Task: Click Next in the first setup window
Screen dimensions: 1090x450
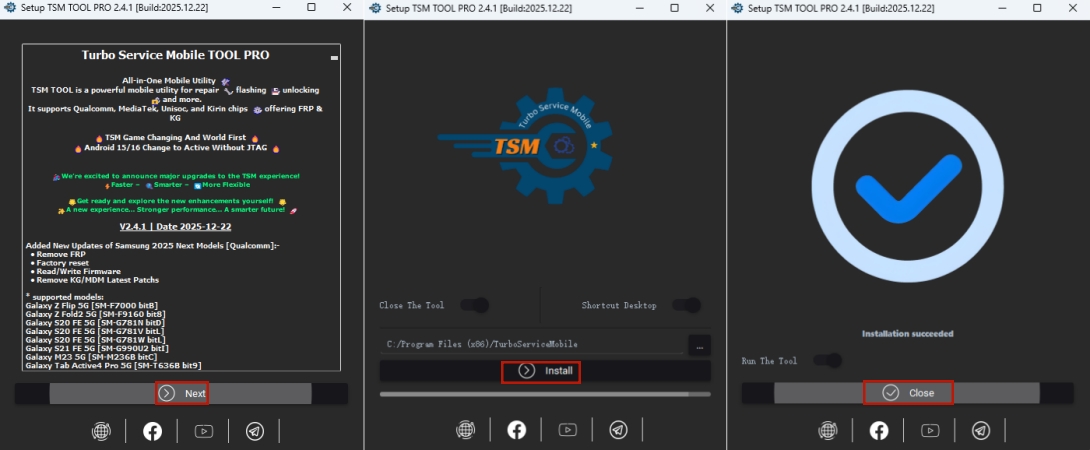Action: (181, 394)
